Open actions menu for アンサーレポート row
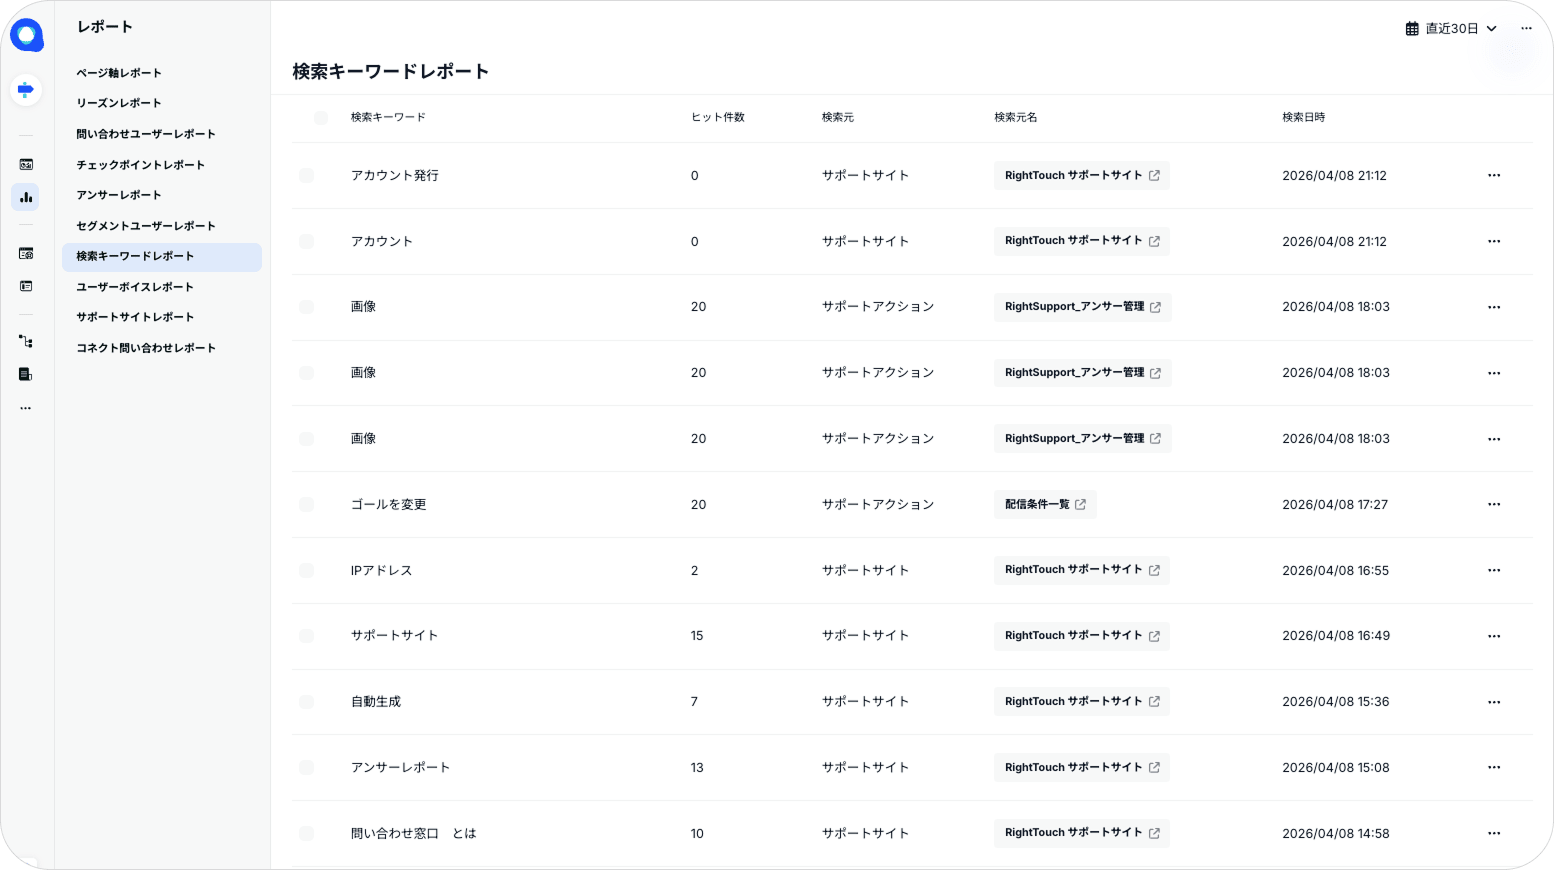Screen dimensions: 1554x870 pyautogui.click(x=1493, y=768)
